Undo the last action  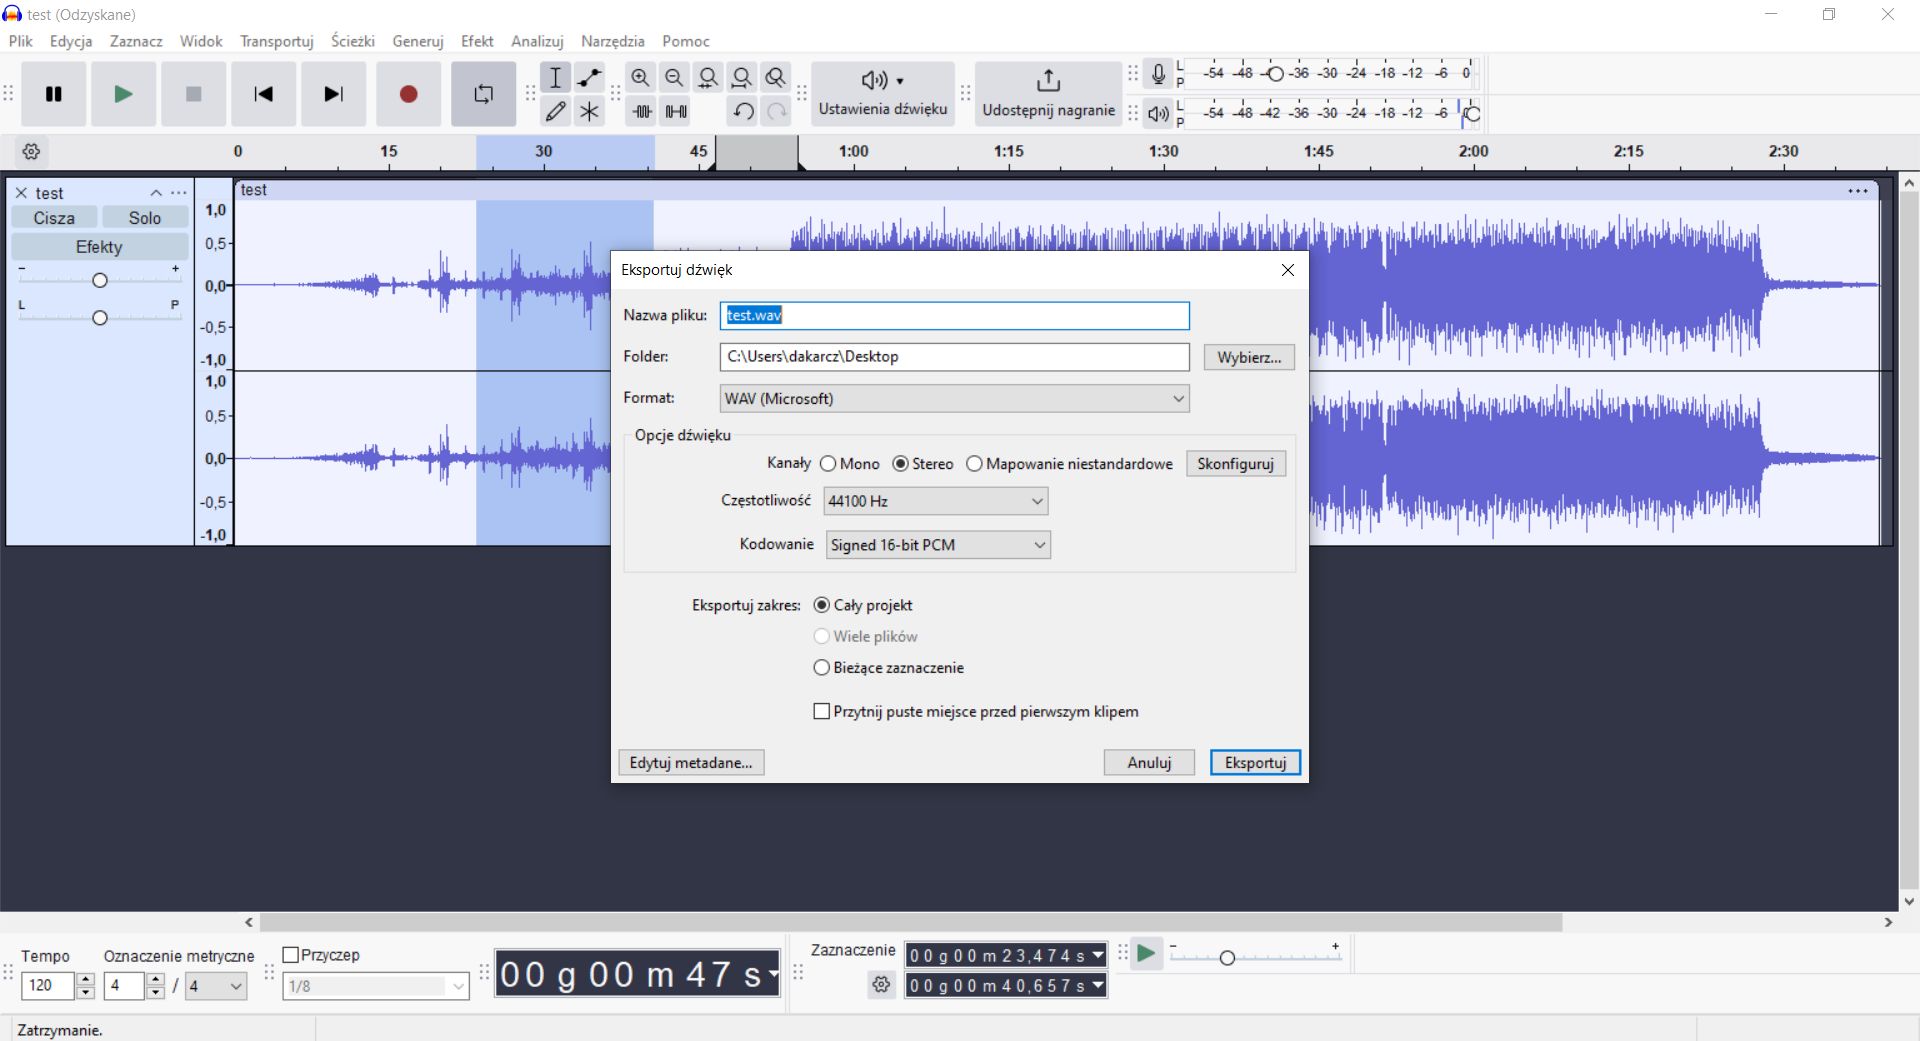742,112
